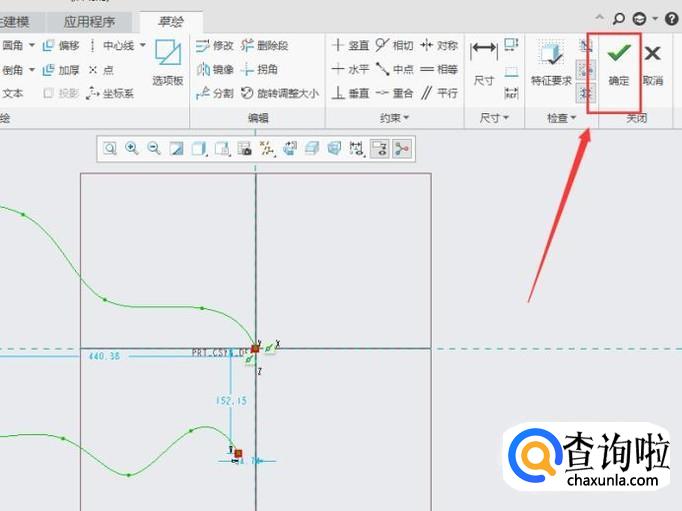This screenshot has width=682, height=511.
Task: Apply the 相等 equal constraint
Action: coord(439,69)
